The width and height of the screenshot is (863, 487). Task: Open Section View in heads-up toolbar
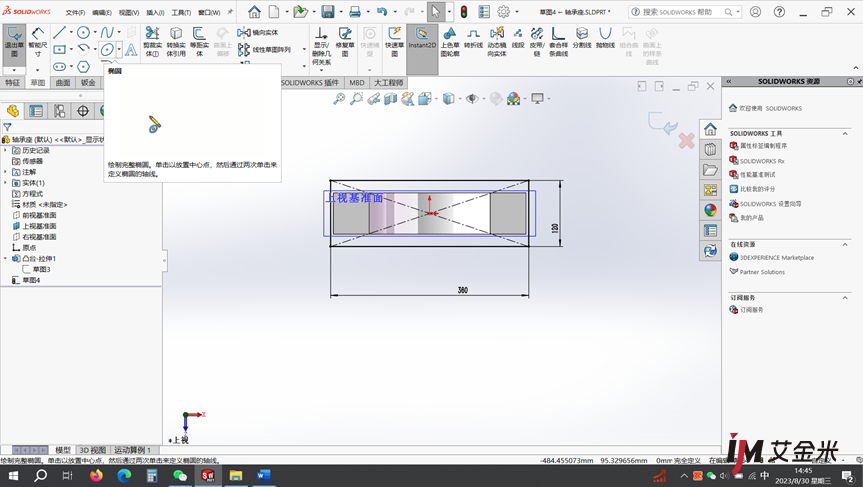[390, 99]
